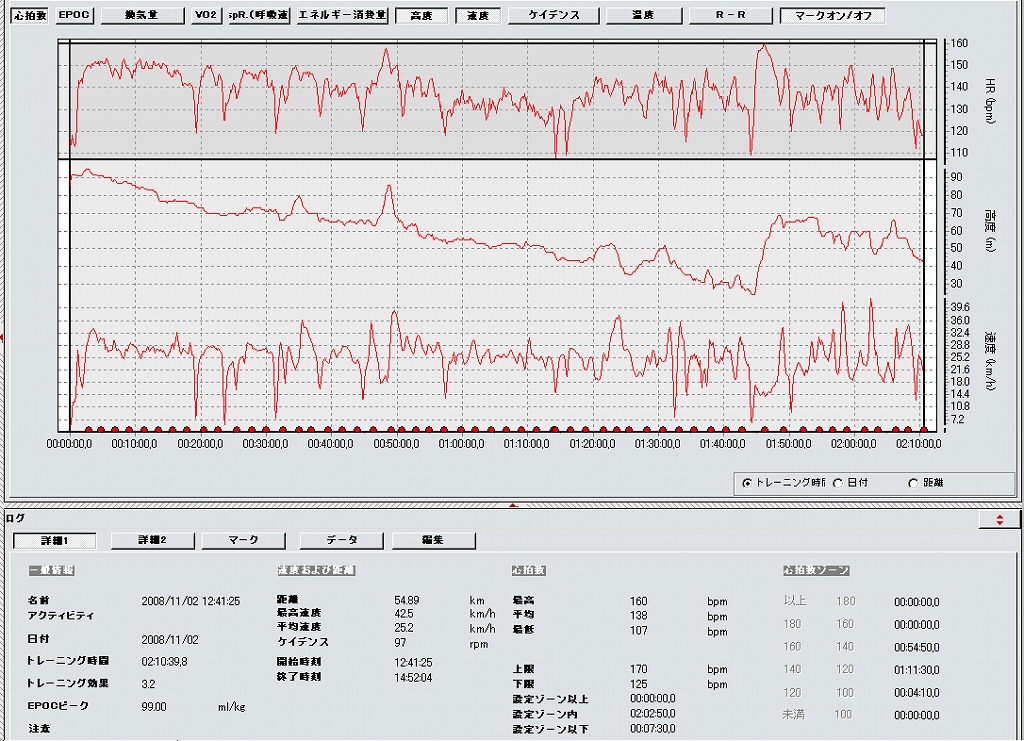Click the 速度 (km/h) axis title
Screen dimensions: 1024x741
coord(990,361)
